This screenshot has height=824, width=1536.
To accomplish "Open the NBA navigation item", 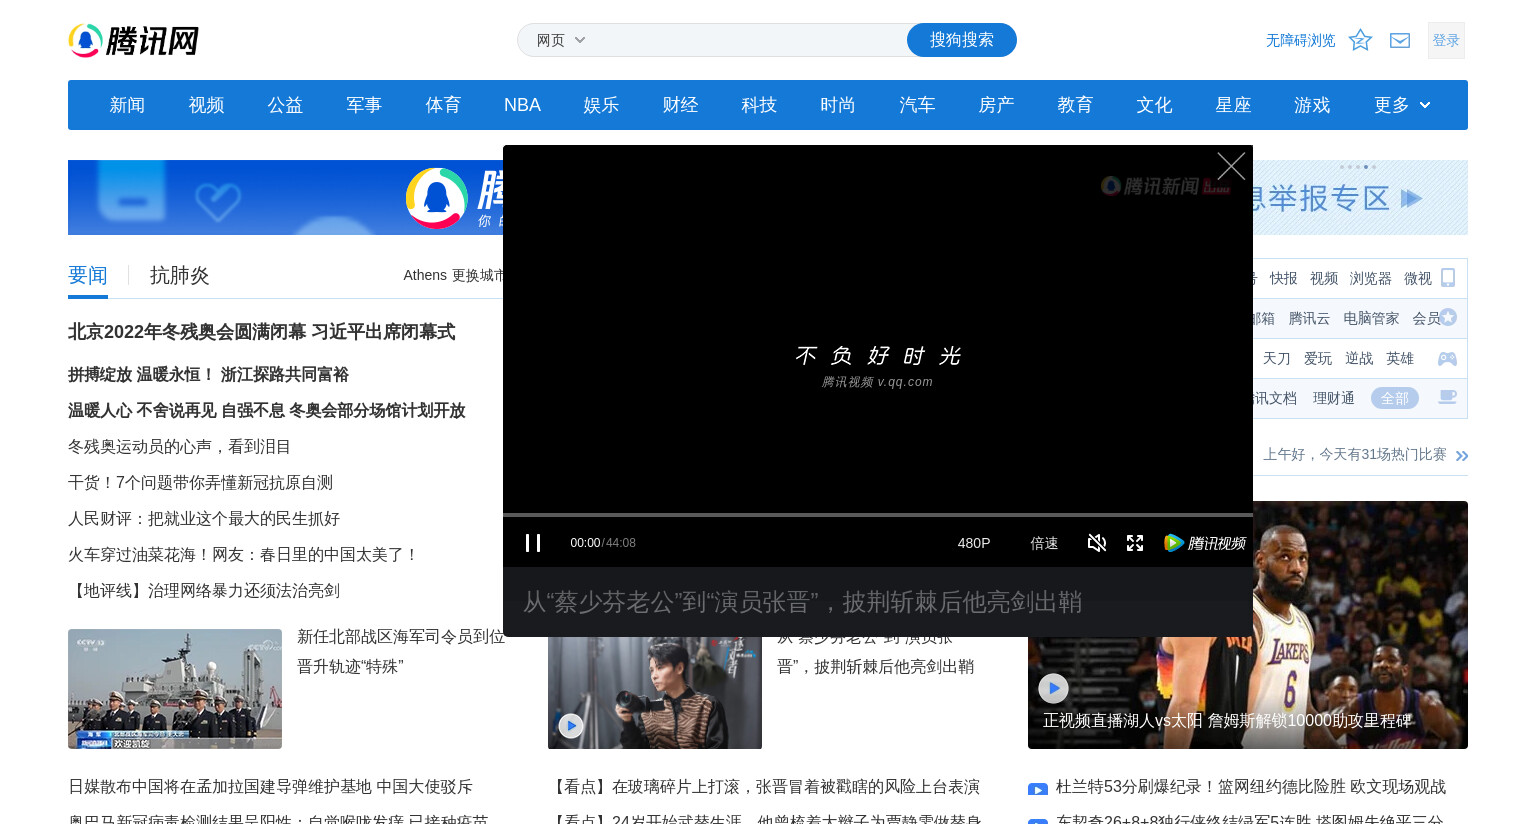I will (522, 105).
